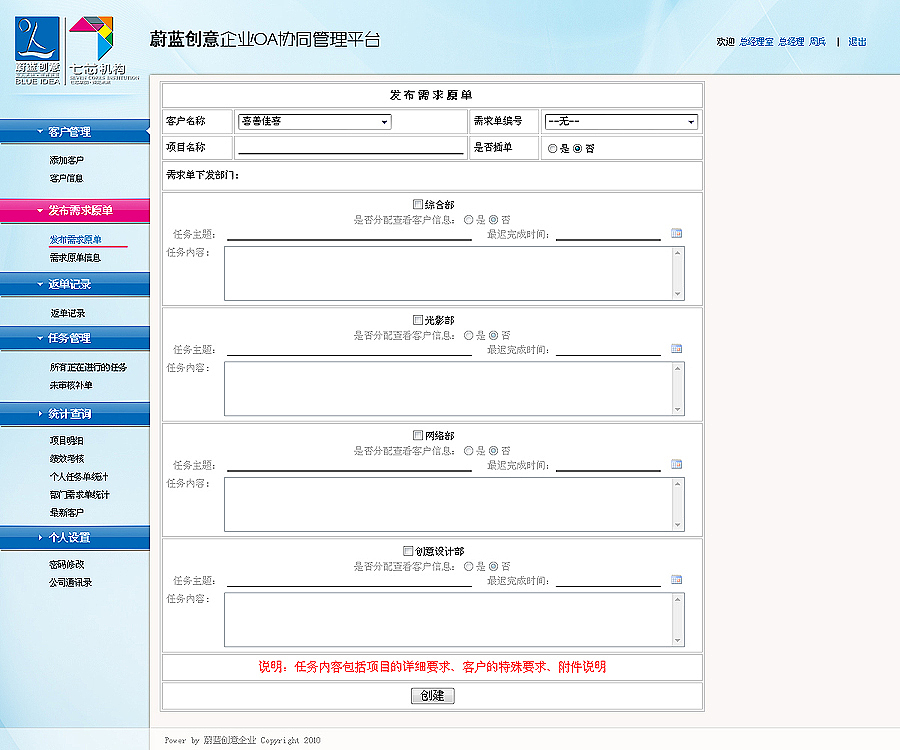Open calendar picker for 创意设计部 deadline
The height and width of the screenshot is (750, 900).
pyautogui.click(x=676, y=580)
